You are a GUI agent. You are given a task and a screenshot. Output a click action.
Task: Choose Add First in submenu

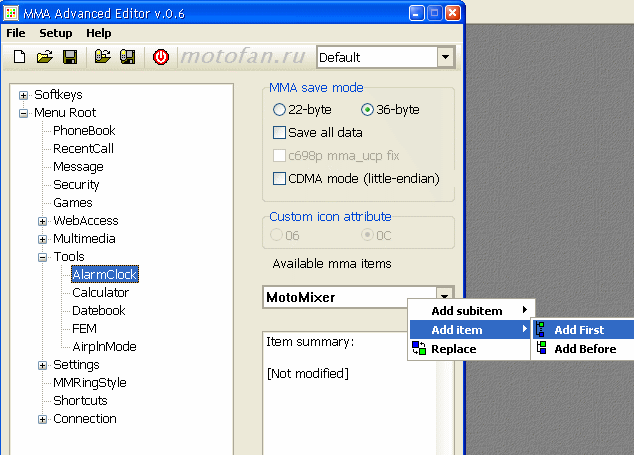pyautogui.click(x=583, y=330)
